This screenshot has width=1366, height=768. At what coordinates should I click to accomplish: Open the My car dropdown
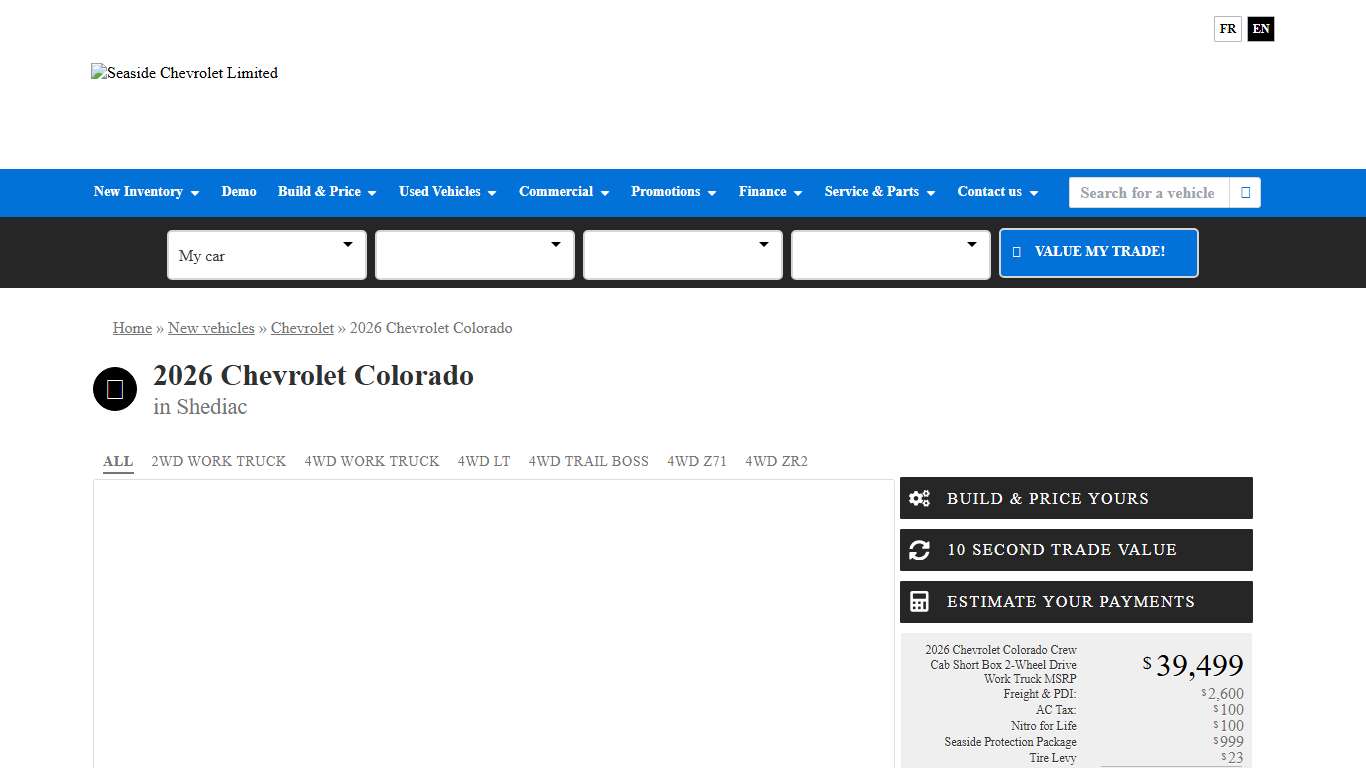[x=266, y=255]
